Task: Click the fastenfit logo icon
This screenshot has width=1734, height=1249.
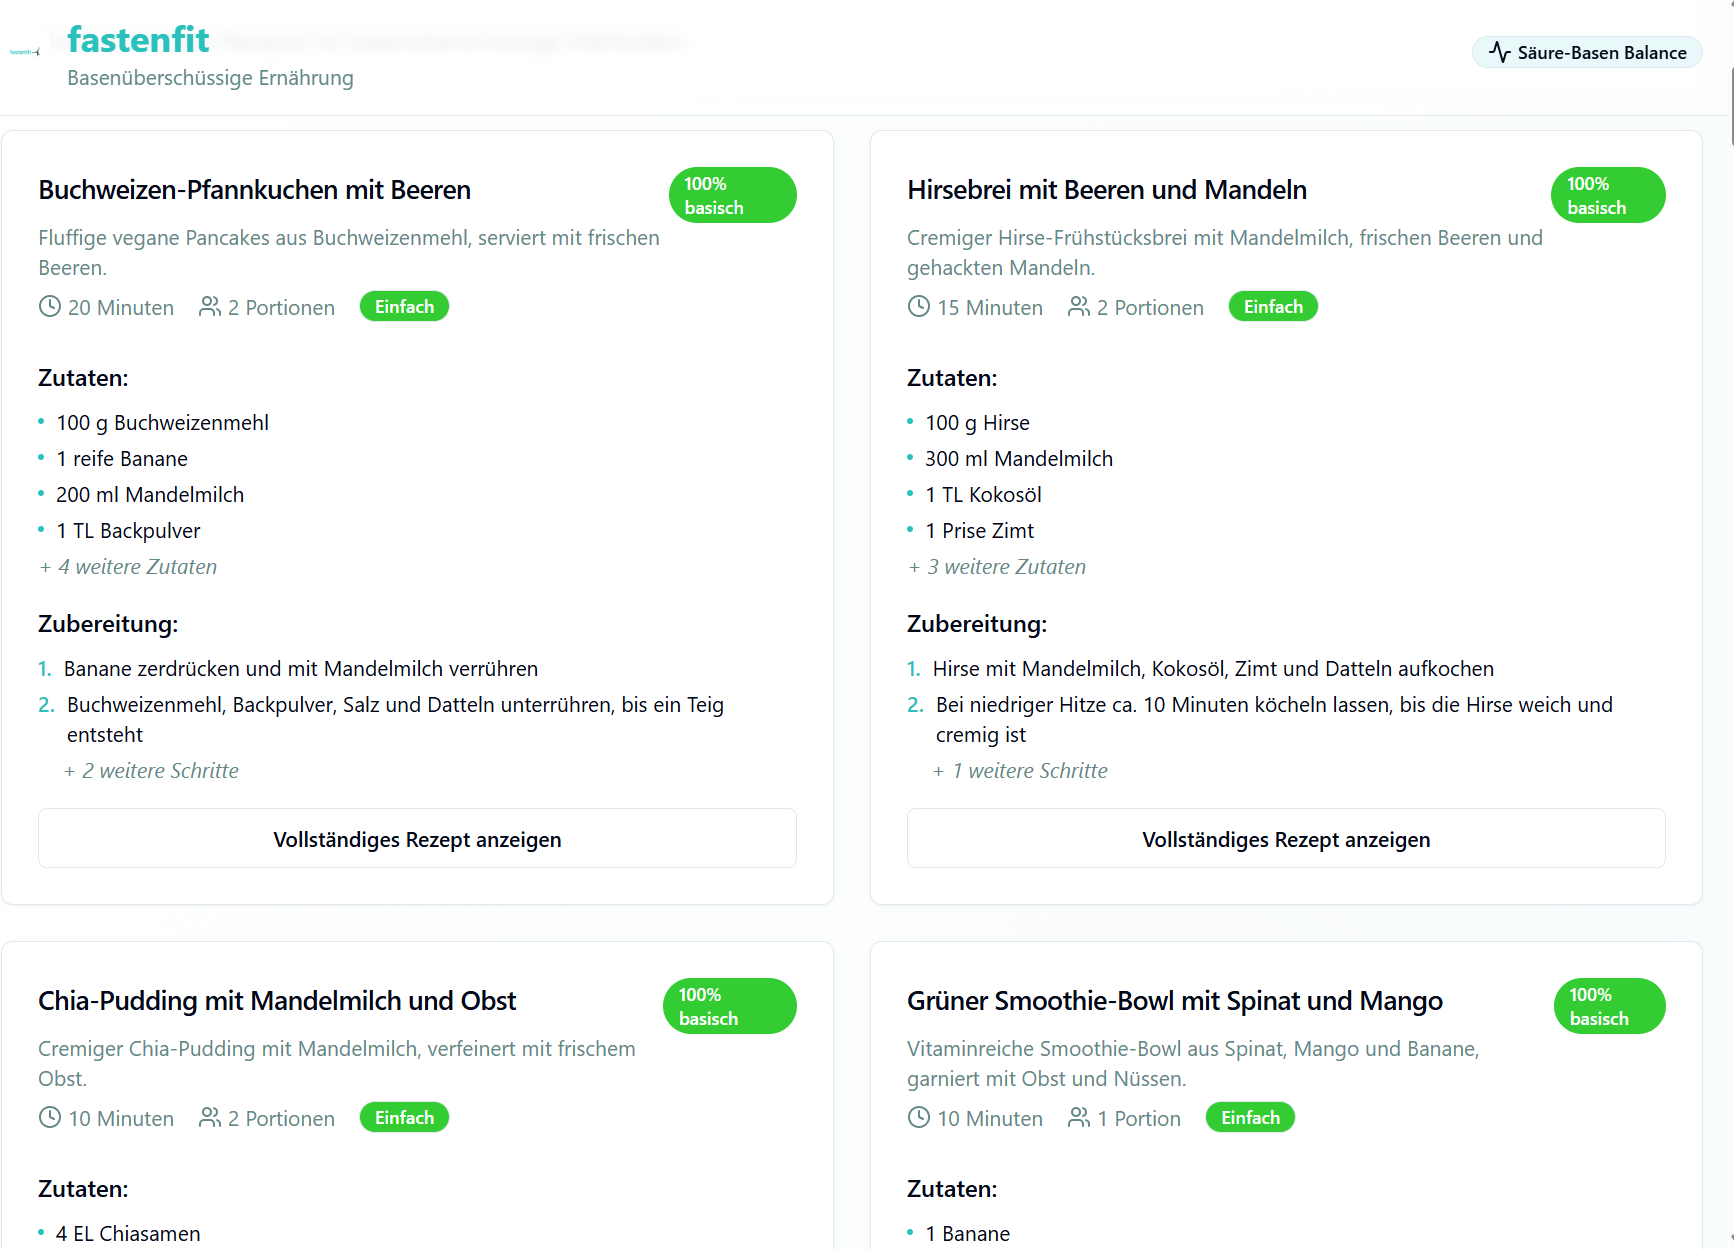Action: [25, 52]
